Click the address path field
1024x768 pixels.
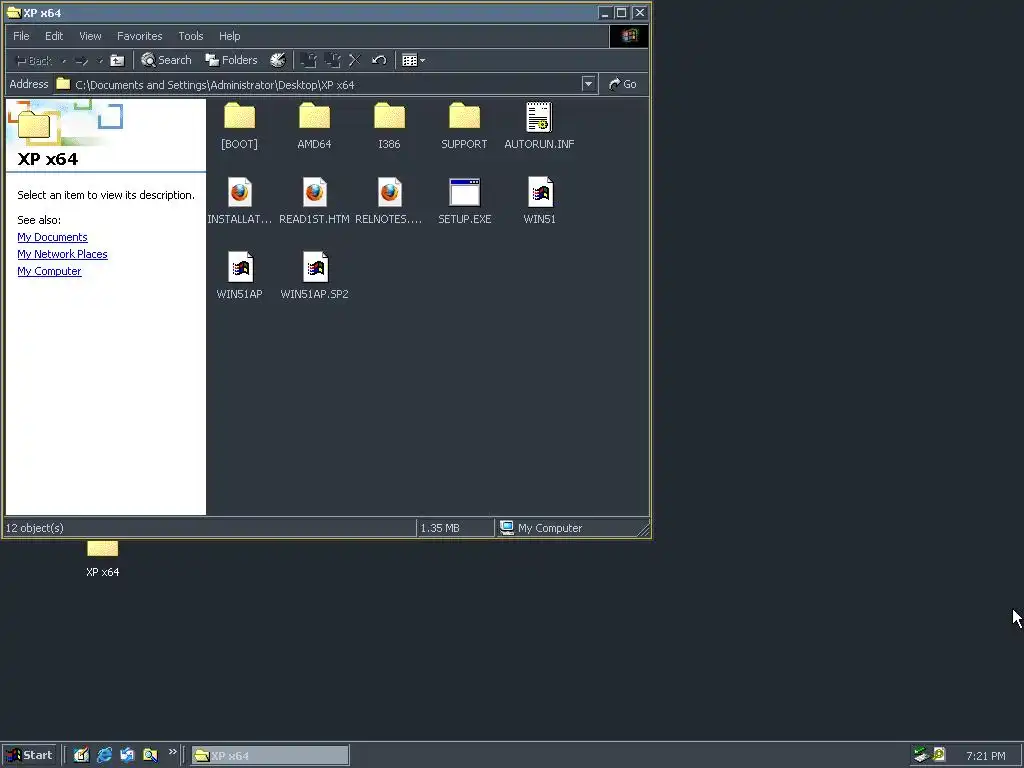[317, 85]
